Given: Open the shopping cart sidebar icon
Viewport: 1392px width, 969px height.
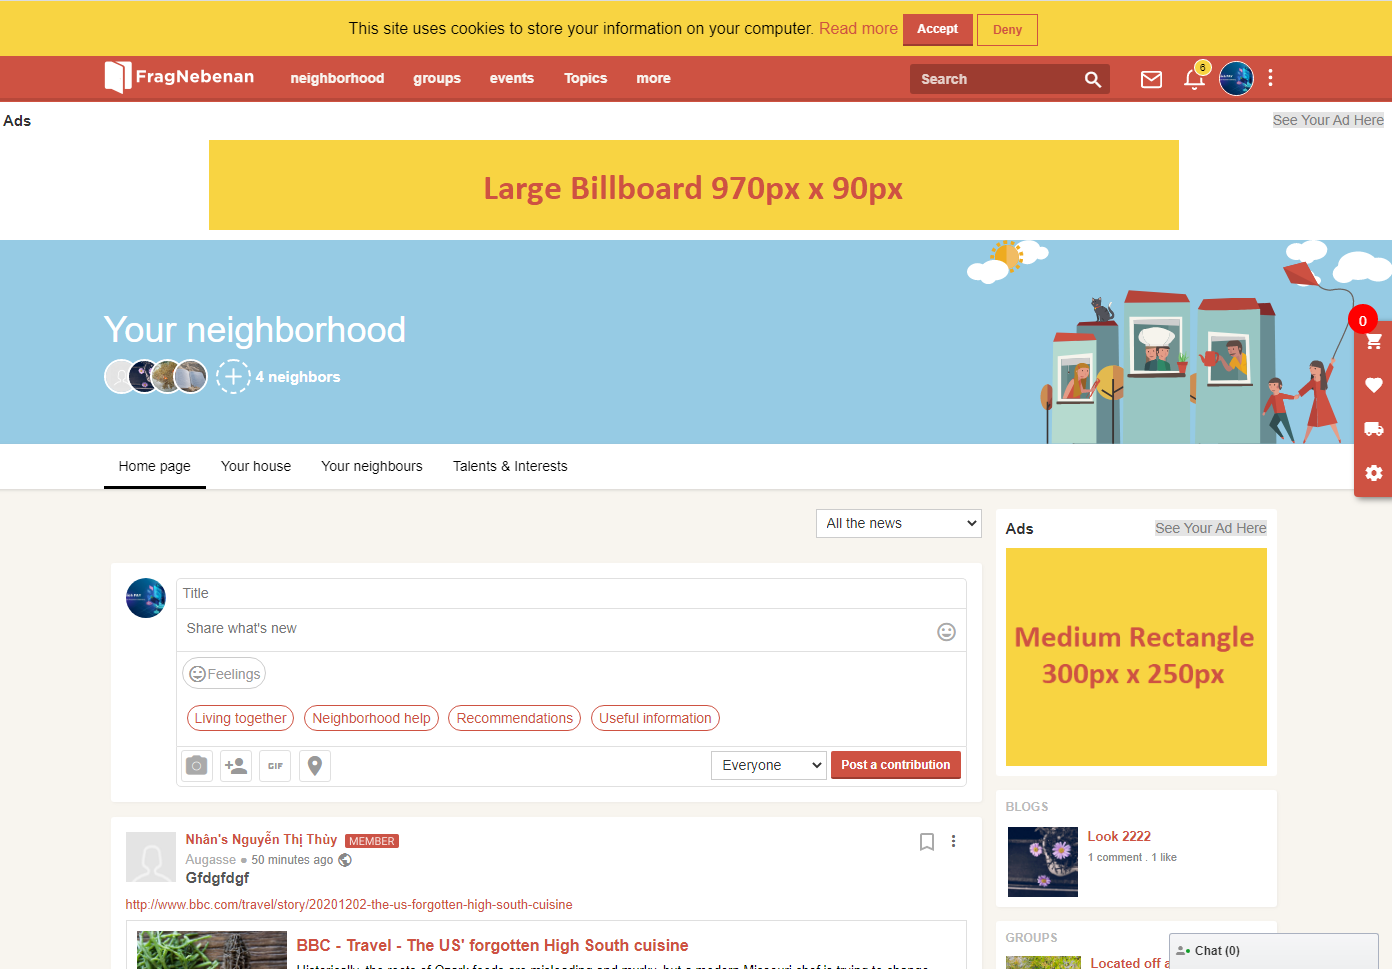Looking at the screenshot, I should click(x=1373, y=342).
